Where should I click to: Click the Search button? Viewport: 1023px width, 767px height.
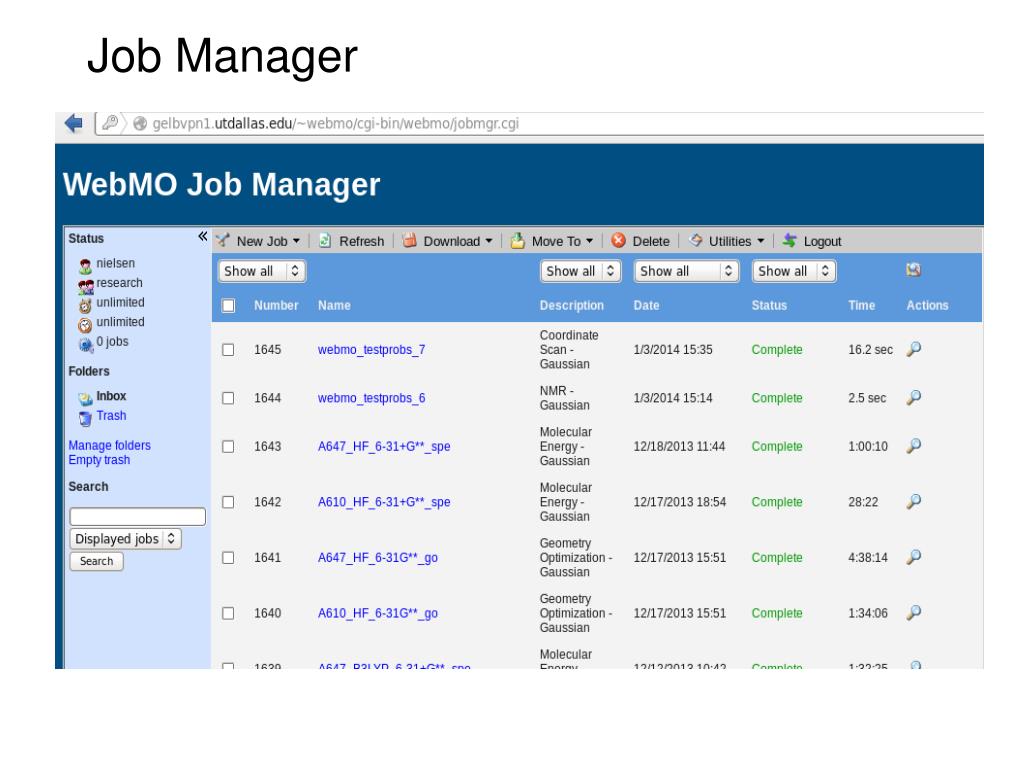pos(97,561)
